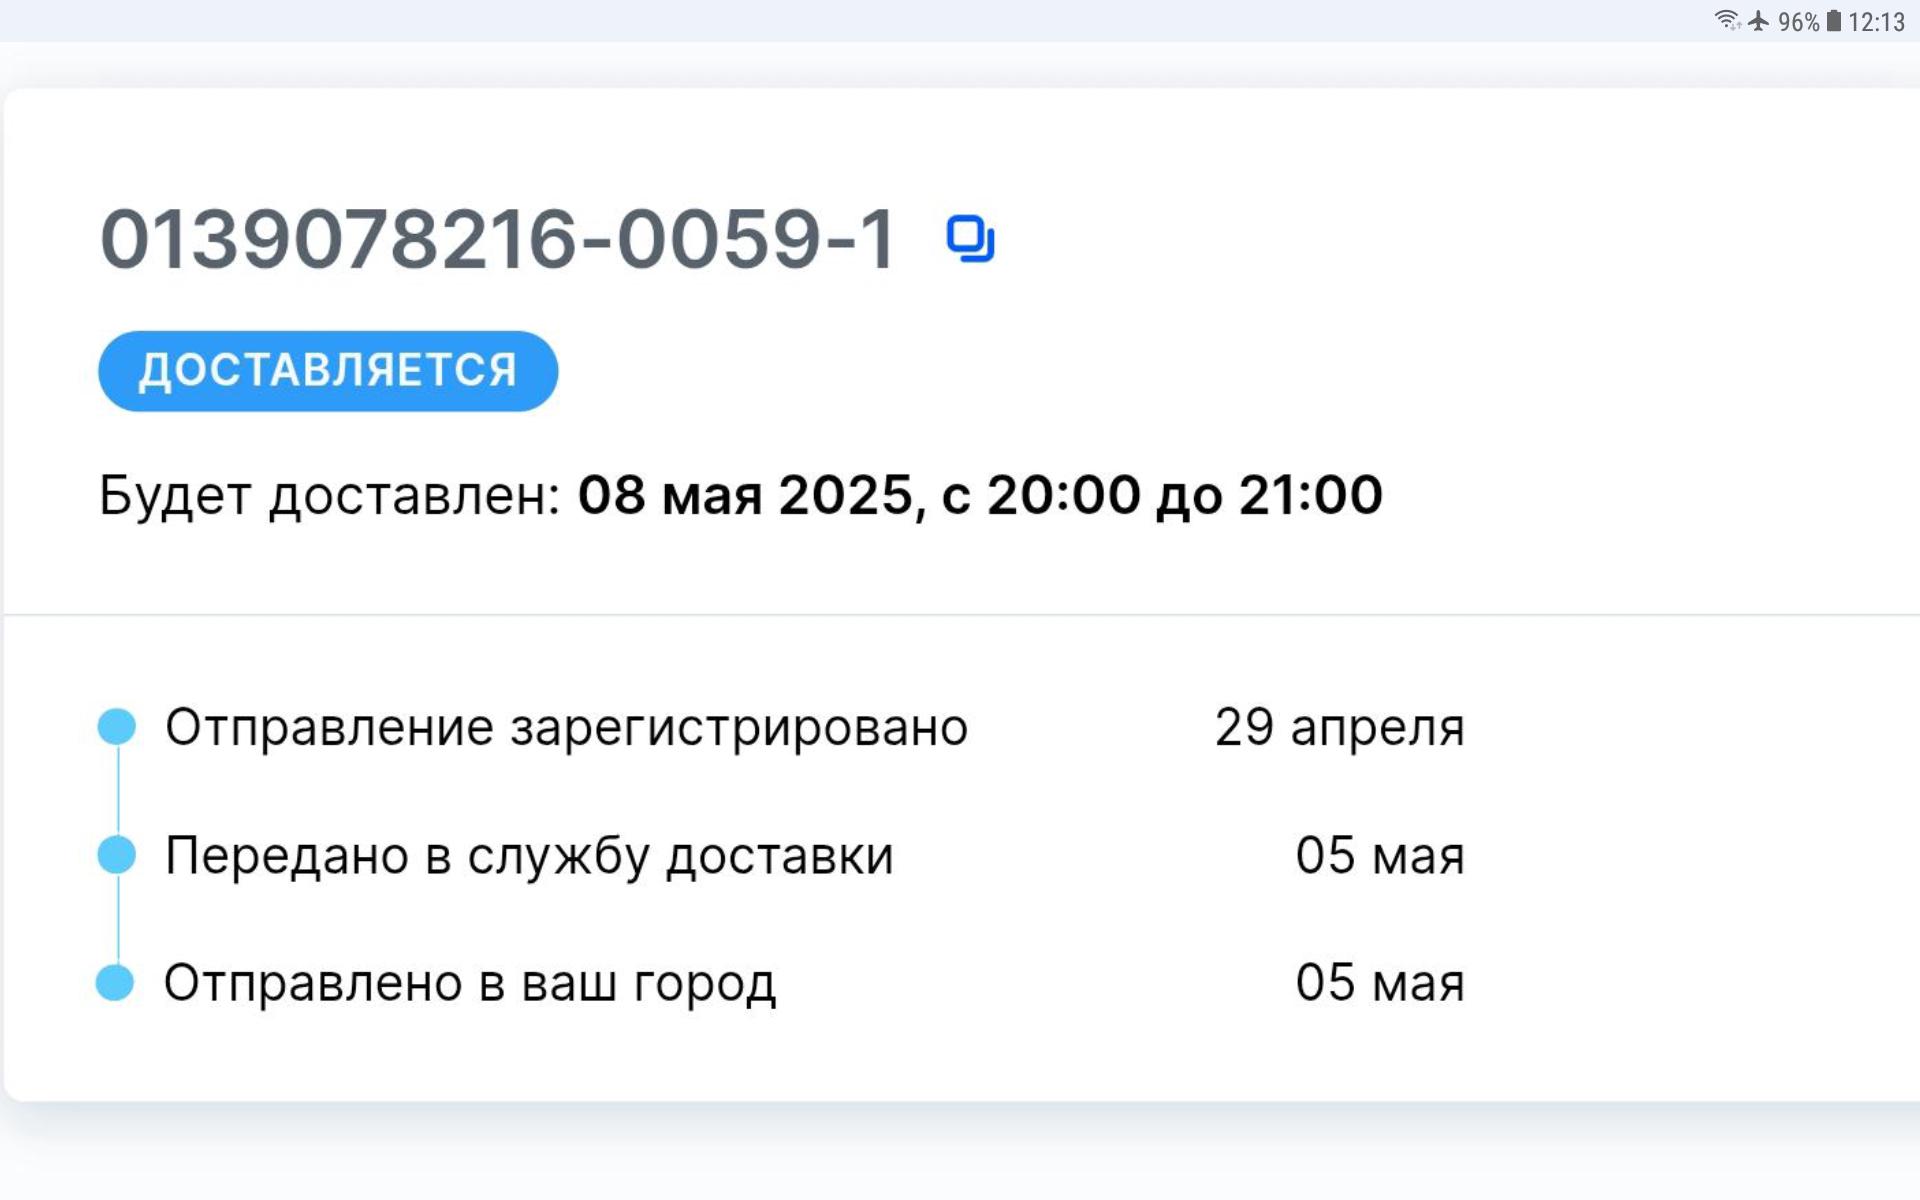1920x1200 pixels.
Task: Click the 29 апреля date
Action: (1339, 727)
